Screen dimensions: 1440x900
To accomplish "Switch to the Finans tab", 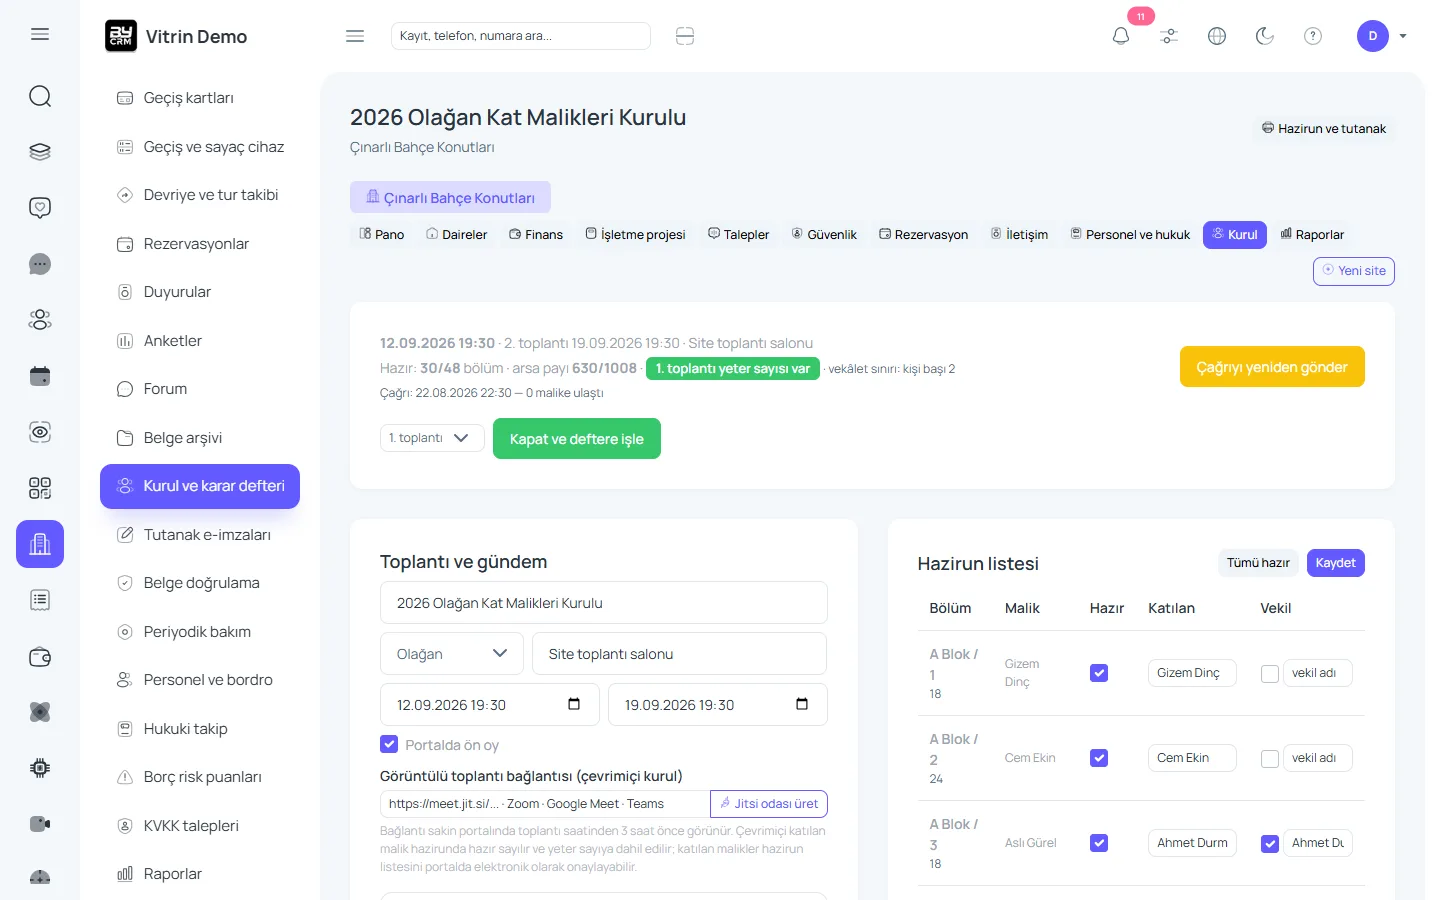I will pyautogui.click(x=536, y=234).
